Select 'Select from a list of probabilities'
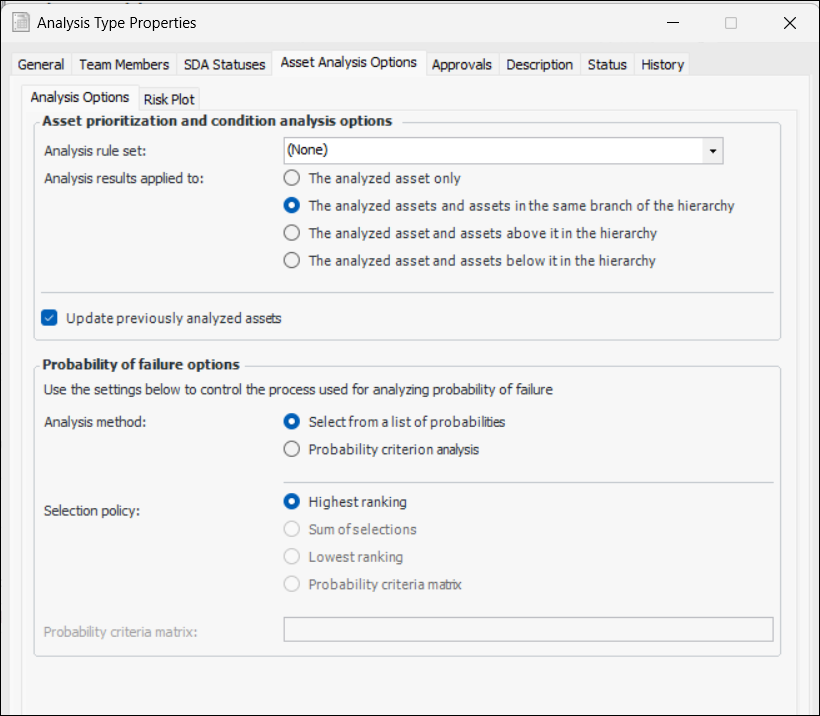Screen dimensions: 820x716 click(x=292, y=422)
